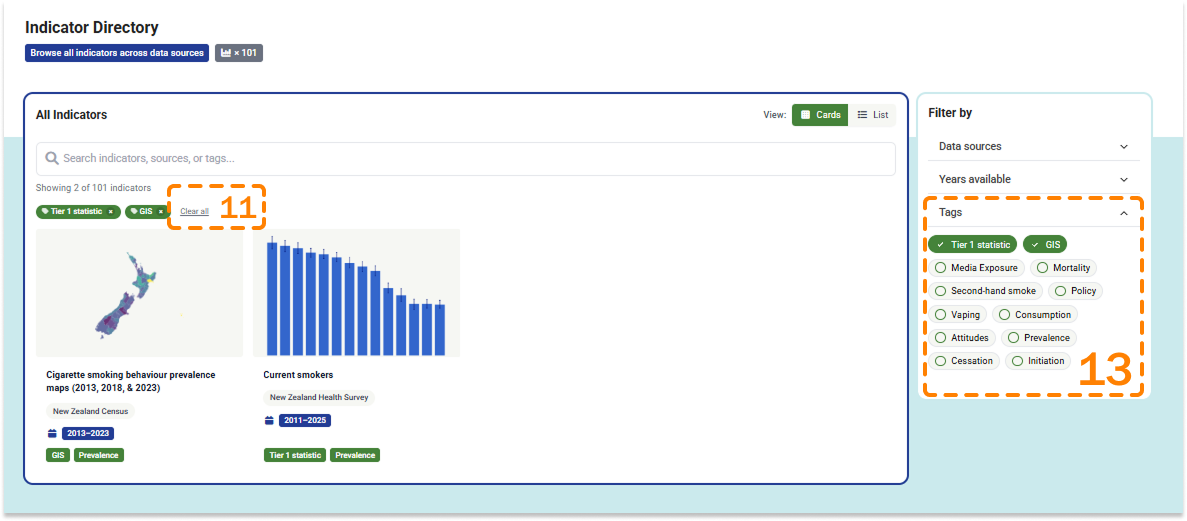Click calendar icon beside 2013–2023

[x=52, y=433]
